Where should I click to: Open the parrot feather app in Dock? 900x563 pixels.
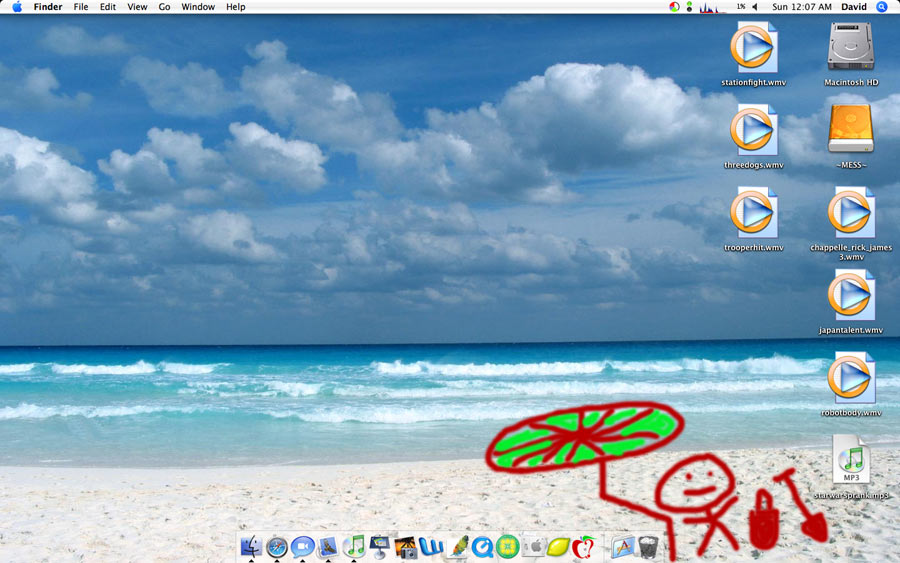click(457, 547)
